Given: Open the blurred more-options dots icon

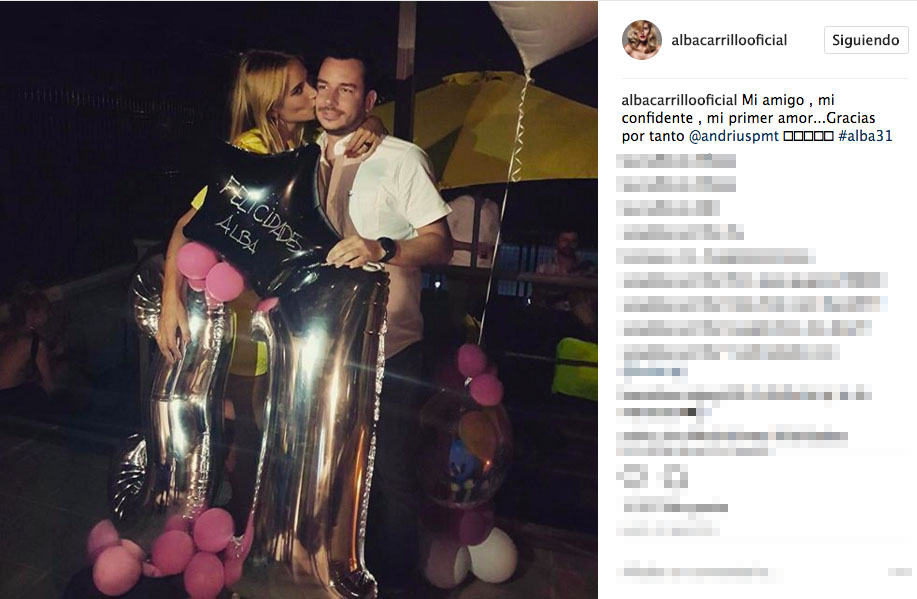Looking at the screenshot, I should pos(899,572).
